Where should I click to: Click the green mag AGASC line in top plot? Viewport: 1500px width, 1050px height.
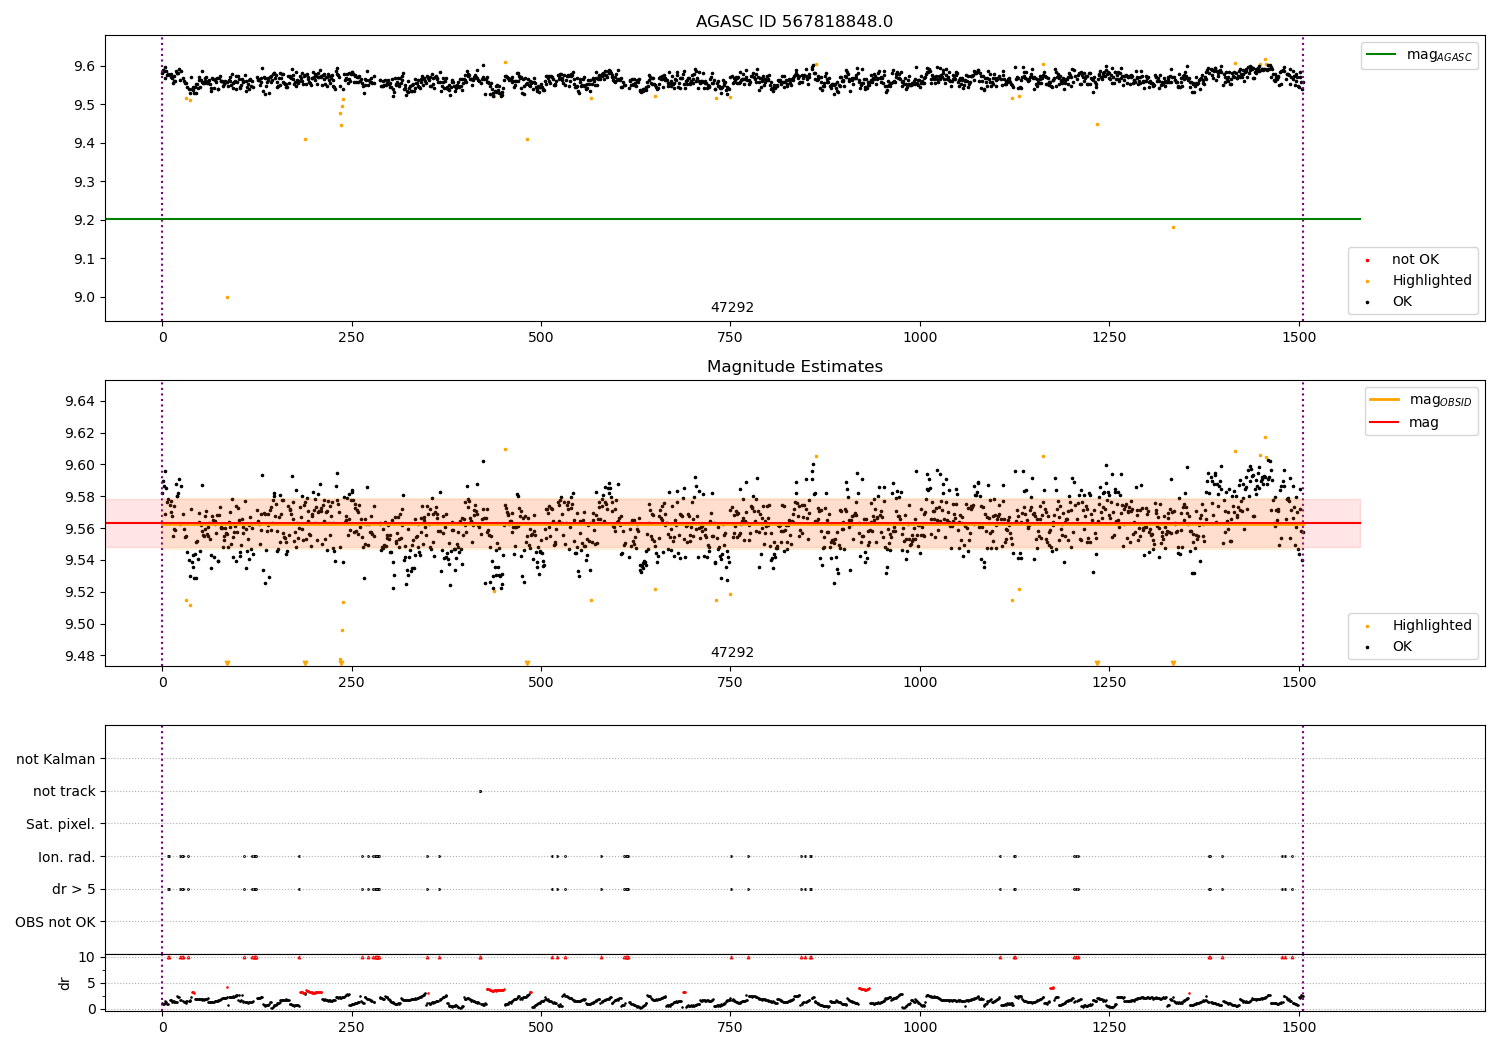(732, 219)
